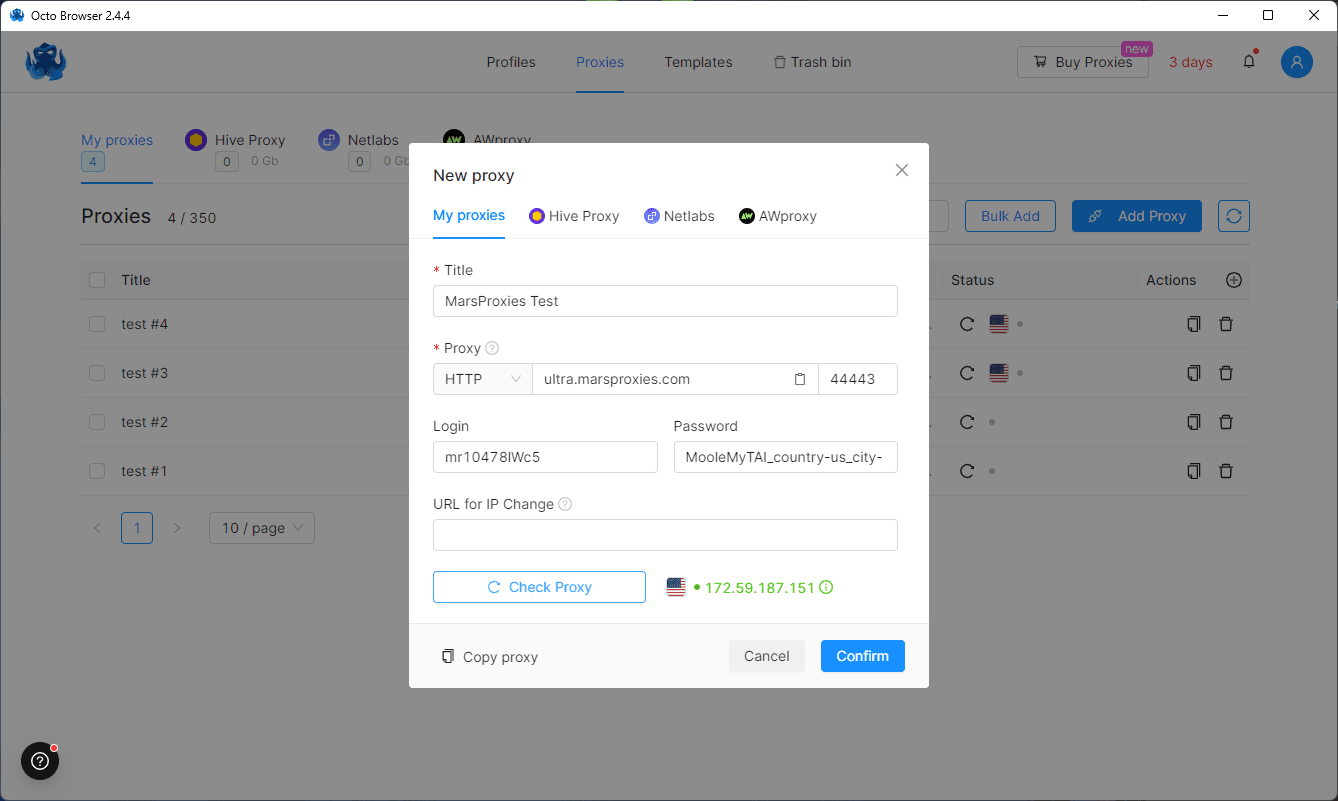Delete the test #2 proxy
The height and width of the screenshot is (801, 1338).
click(x=1226, y=422)
